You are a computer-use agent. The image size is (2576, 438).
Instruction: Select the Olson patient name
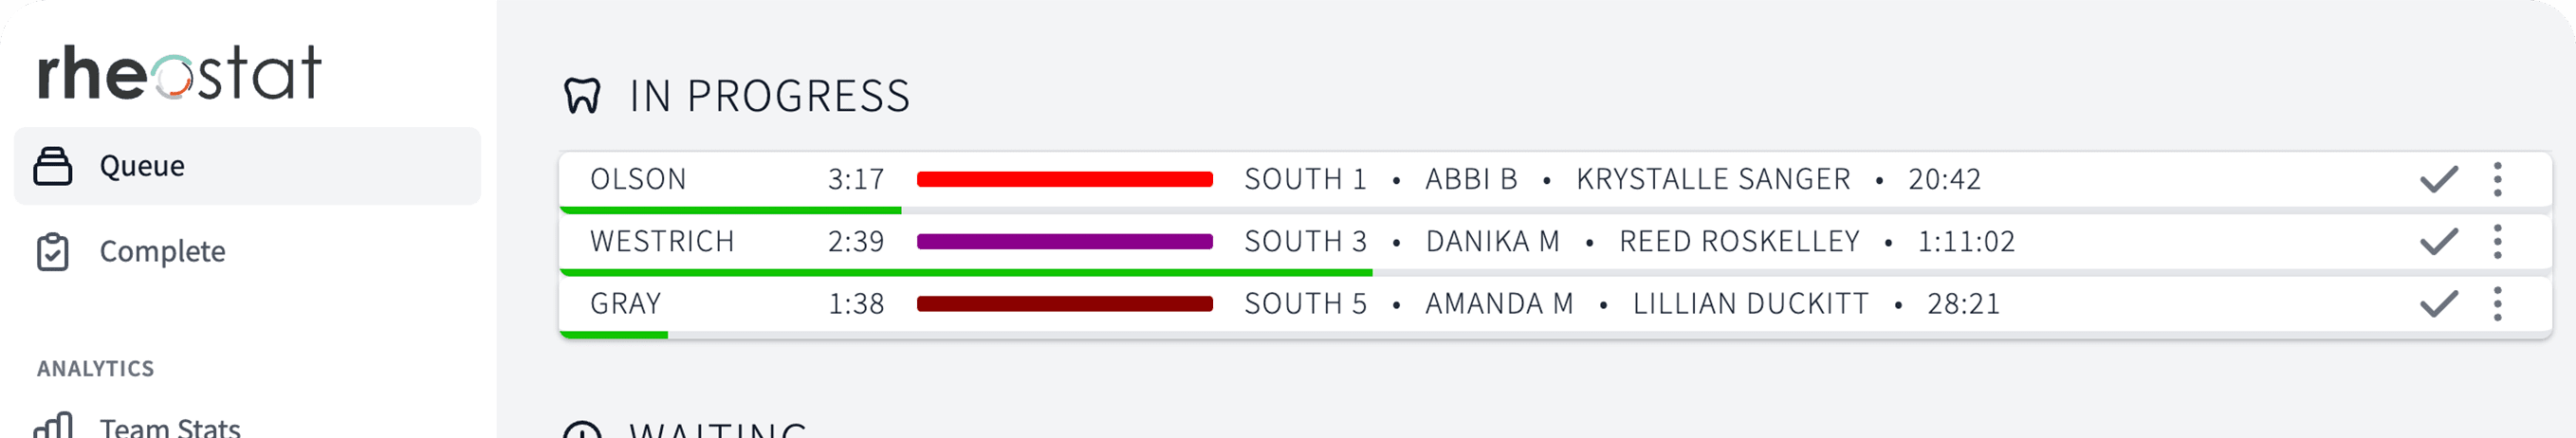[x=638, y=180]
